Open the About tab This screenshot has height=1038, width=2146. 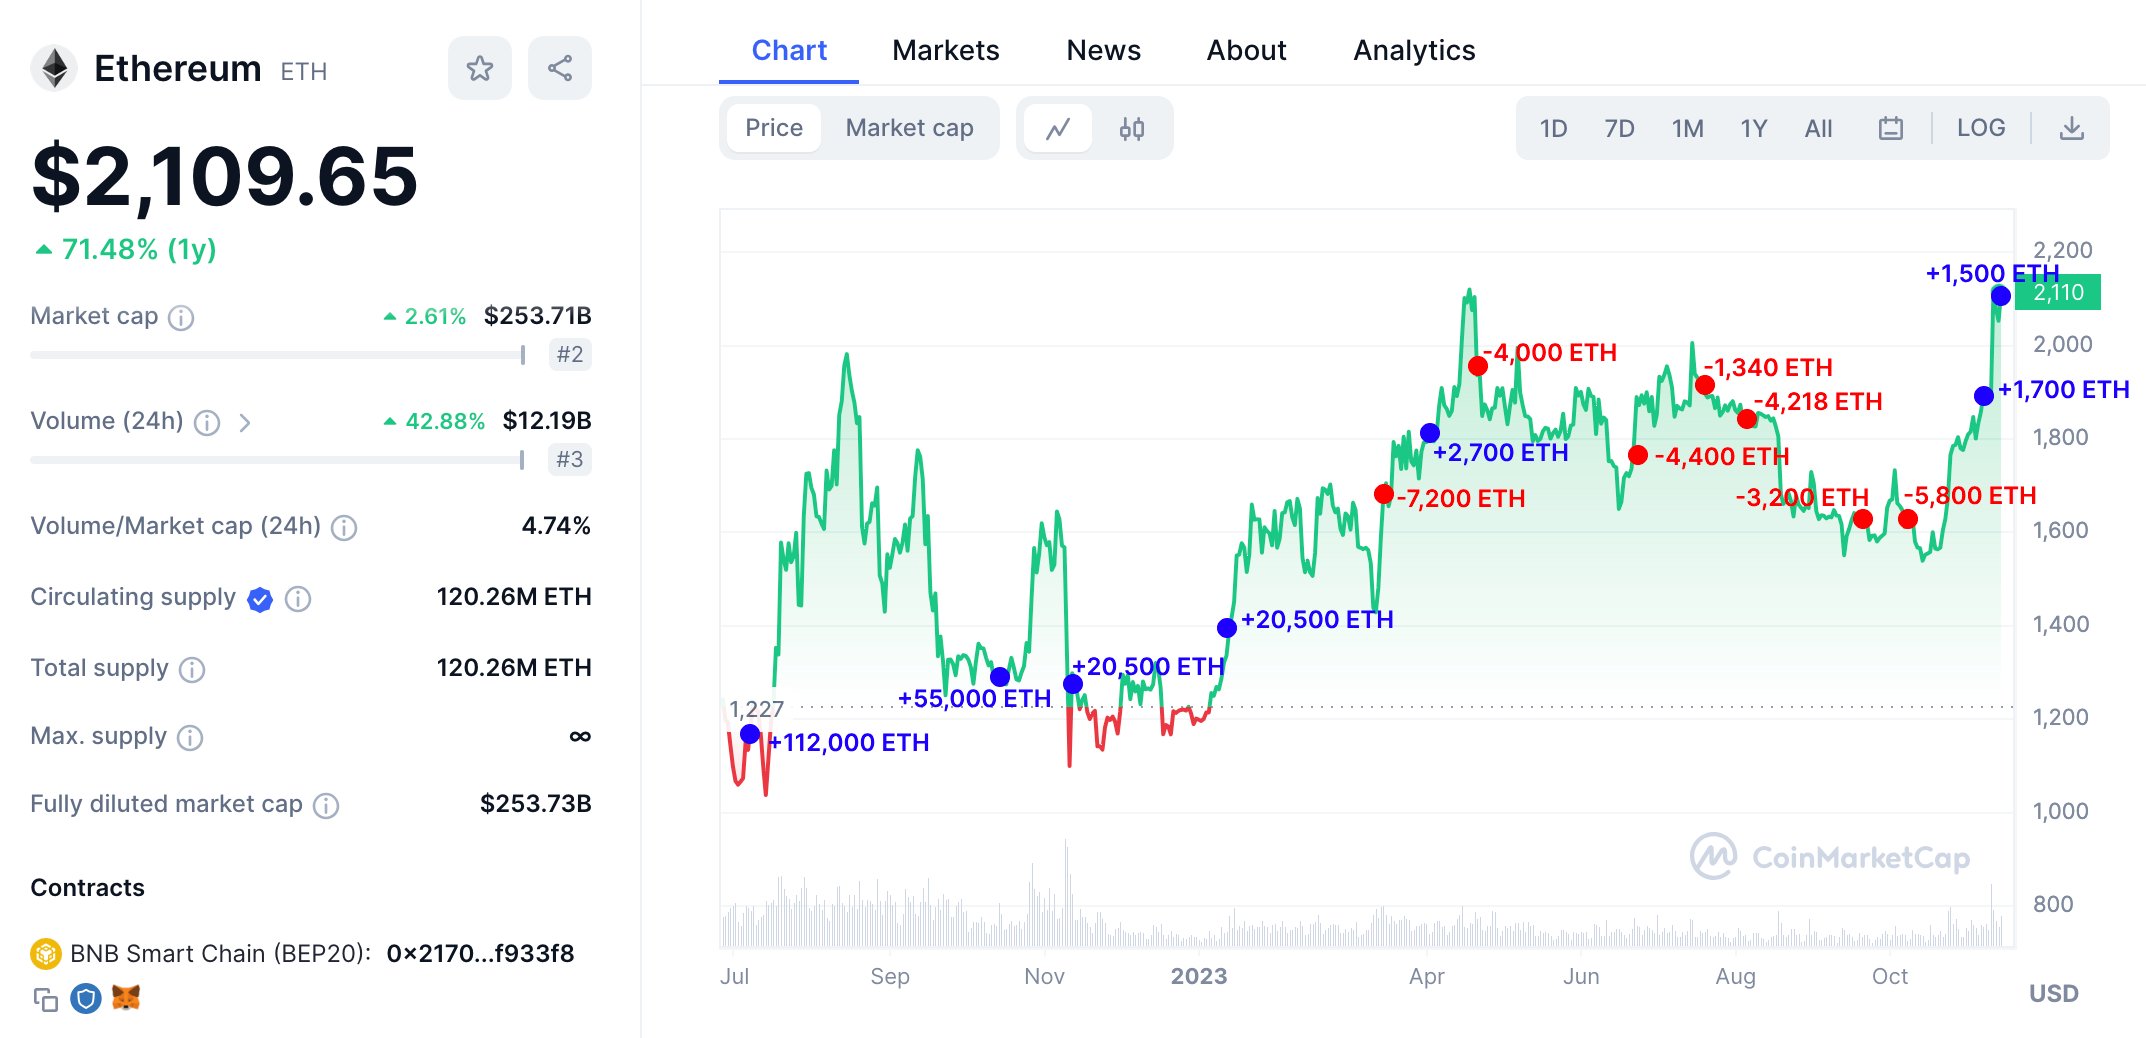click(x=1246, y=50)
